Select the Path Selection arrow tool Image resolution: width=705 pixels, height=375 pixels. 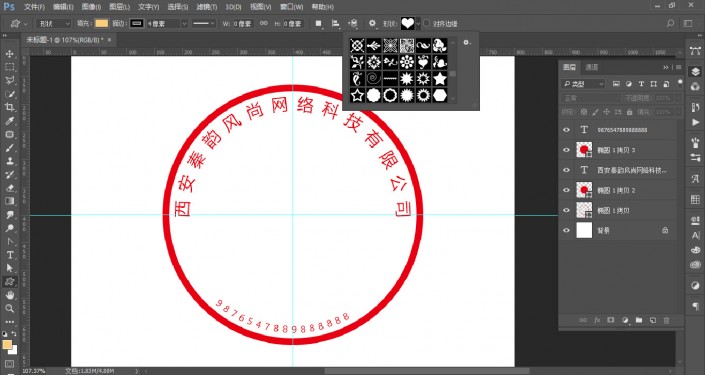point(9,268)
